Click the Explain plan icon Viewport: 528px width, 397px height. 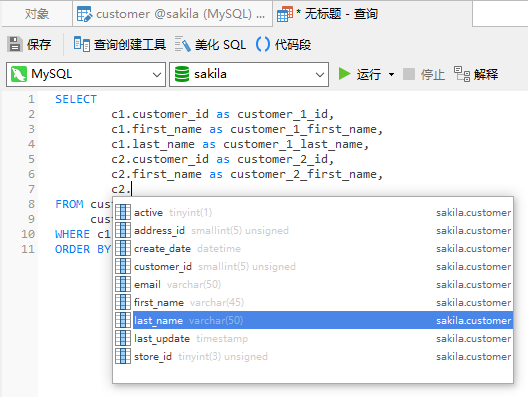pos(462,74)
